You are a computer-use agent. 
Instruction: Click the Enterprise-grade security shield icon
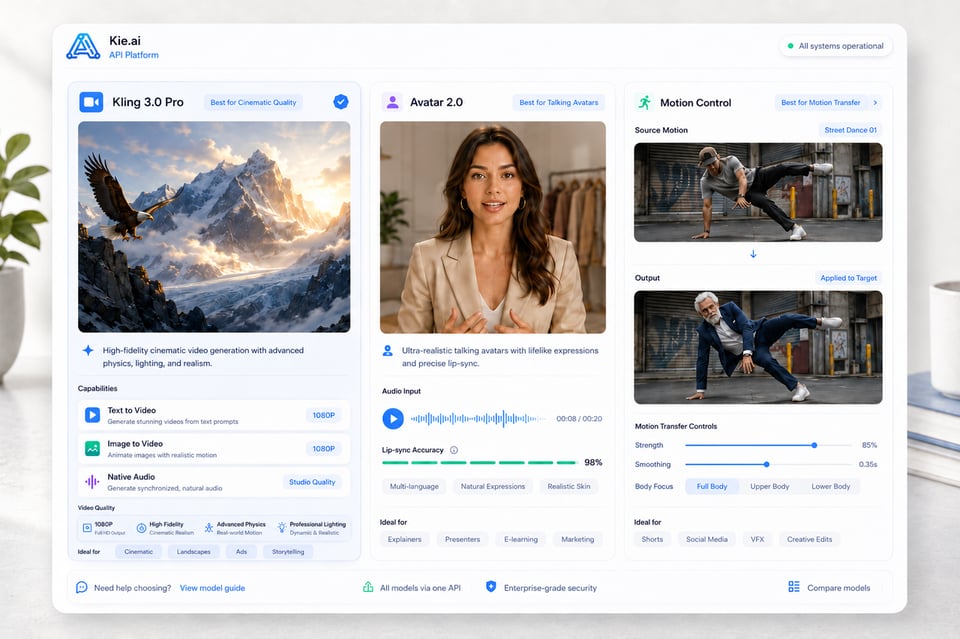pyautogui.click(x=491, y=587)
